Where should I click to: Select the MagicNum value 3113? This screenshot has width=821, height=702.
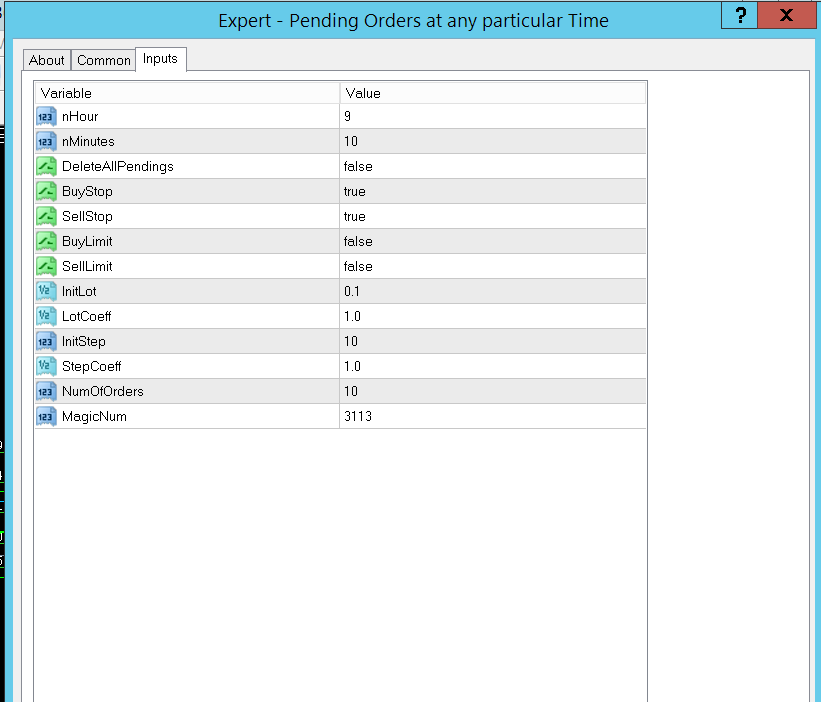coord(358,417)
